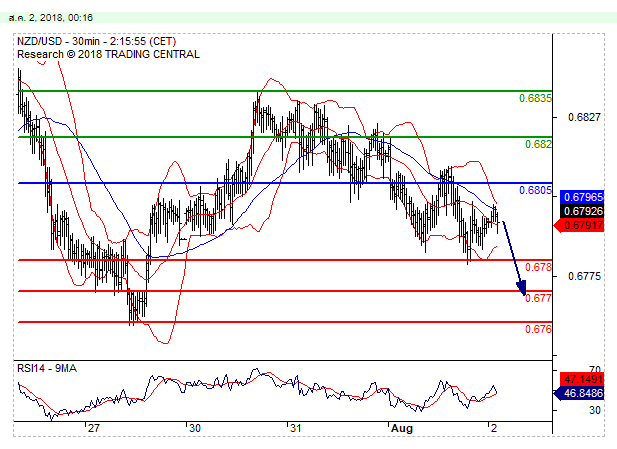The width and height of the screenshot is (617, 449).
Task: Select the 'NZD/USD - 30min - 2:15:55 (CET)' title
Action: click(x=96, y=41)
